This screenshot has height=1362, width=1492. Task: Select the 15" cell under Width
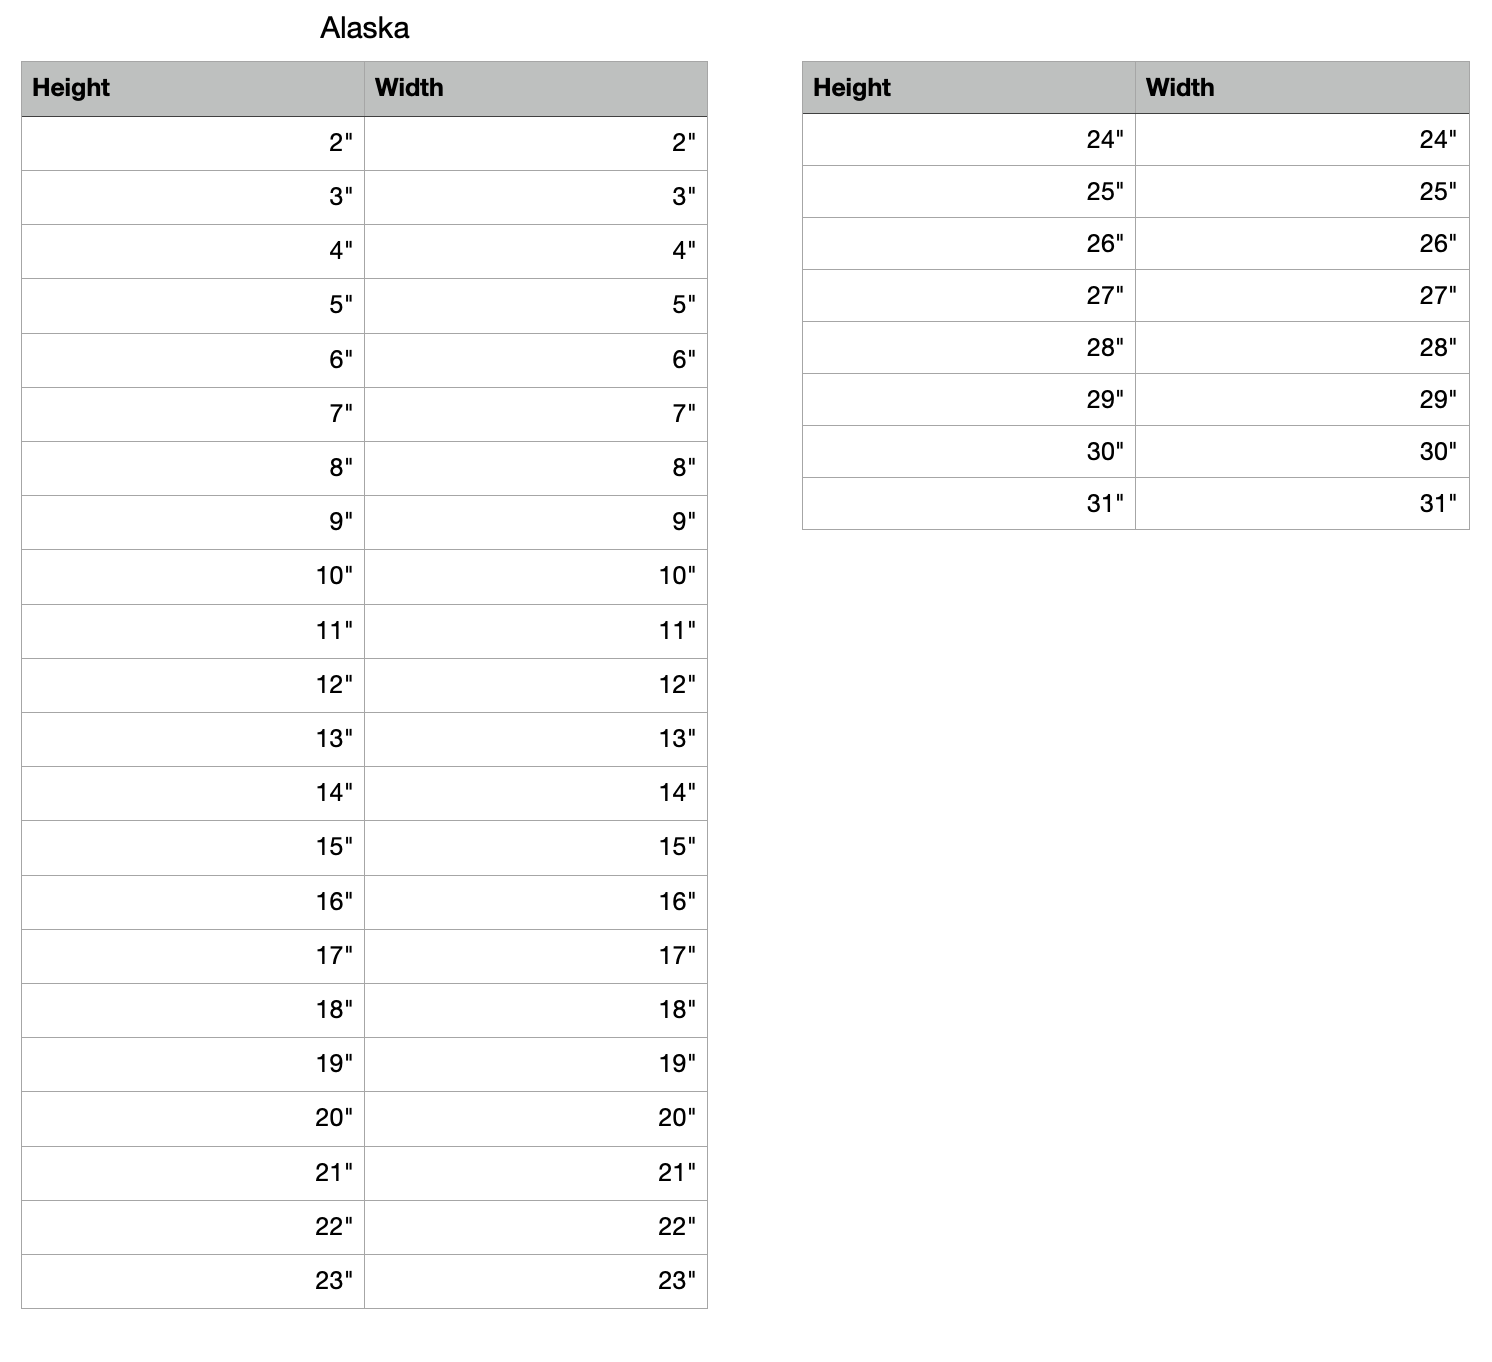pyautogui.click(x=535, y=847)
